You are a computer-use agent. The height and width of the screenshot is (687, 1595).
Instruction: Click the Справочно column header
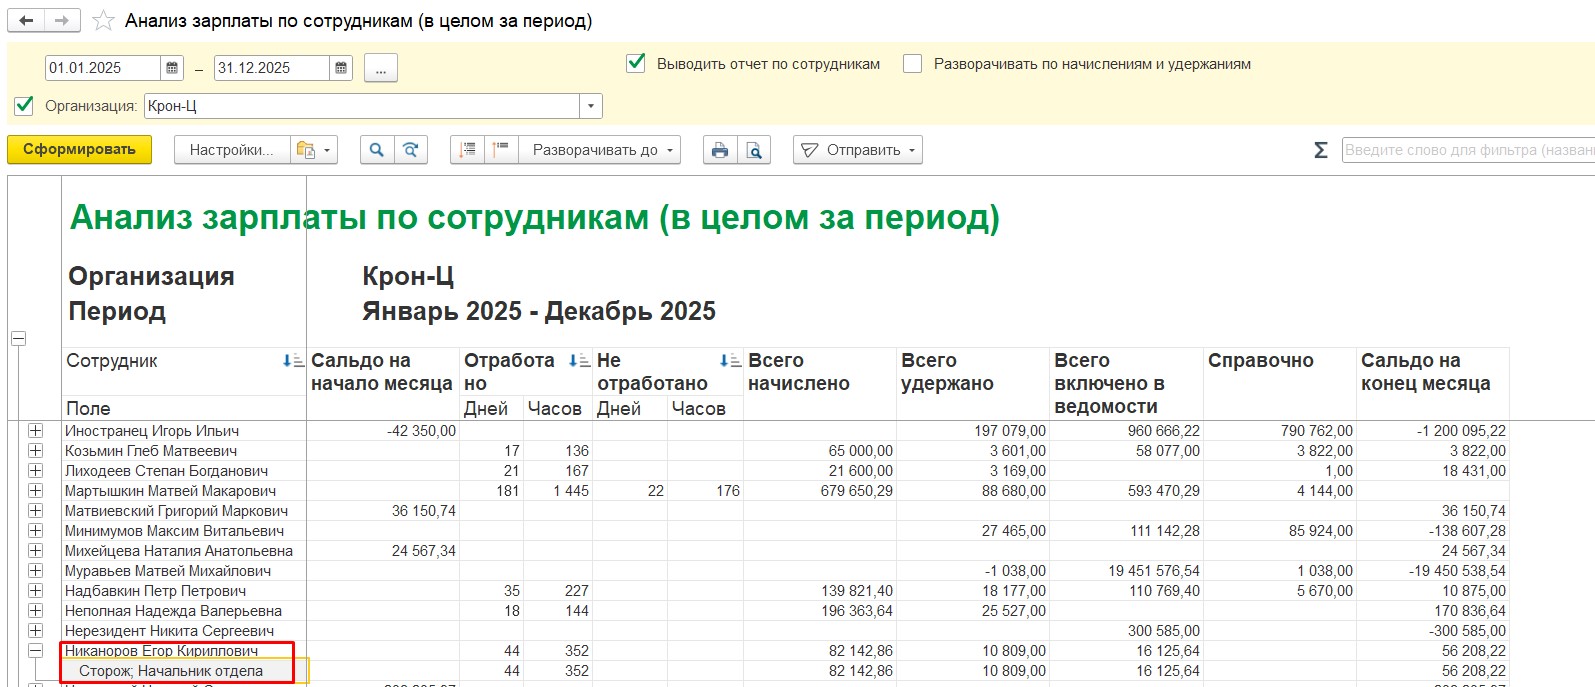point(1280,383)
